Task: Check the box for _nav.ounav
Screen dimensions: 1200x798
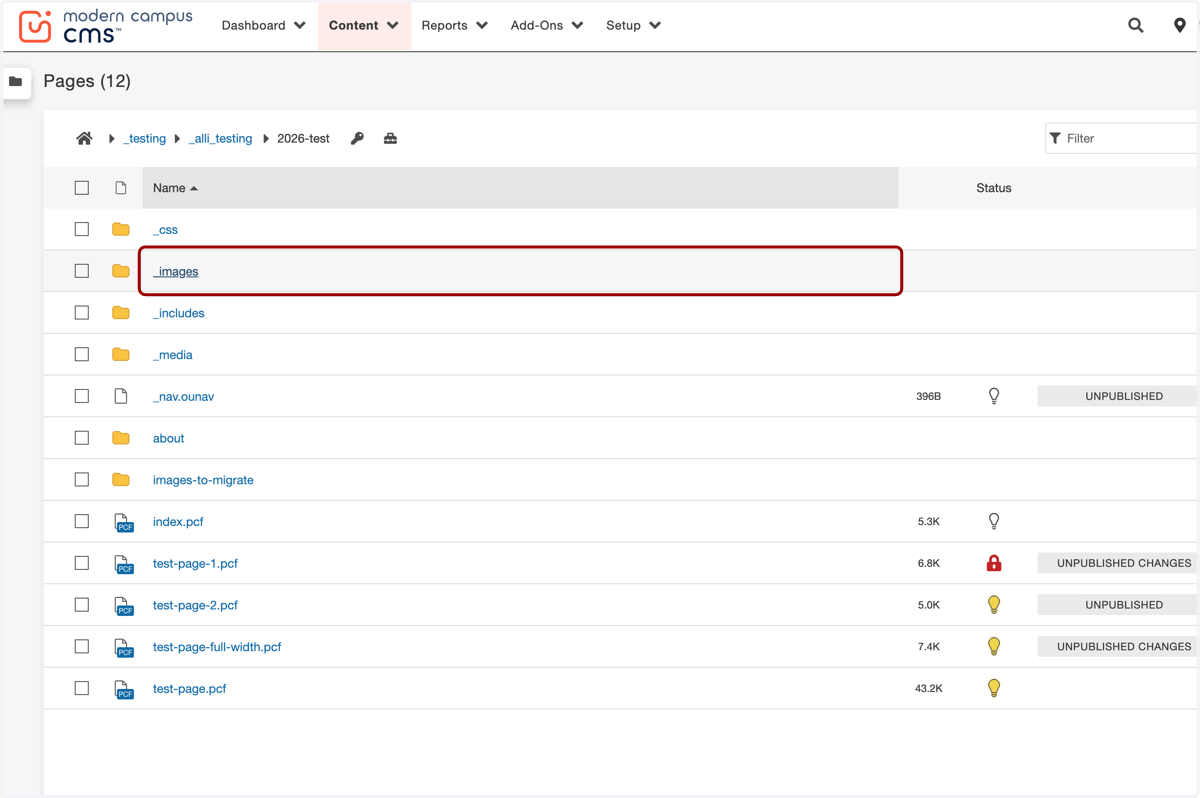Action: [82, 396]
